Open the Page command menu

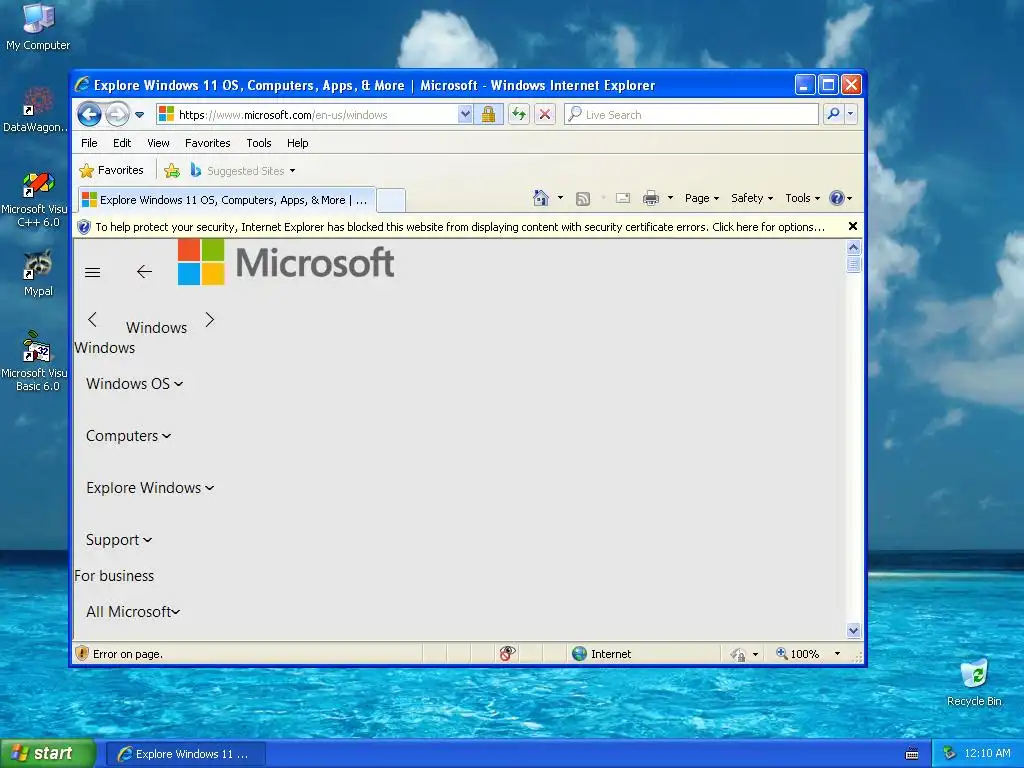pos(701,198)
